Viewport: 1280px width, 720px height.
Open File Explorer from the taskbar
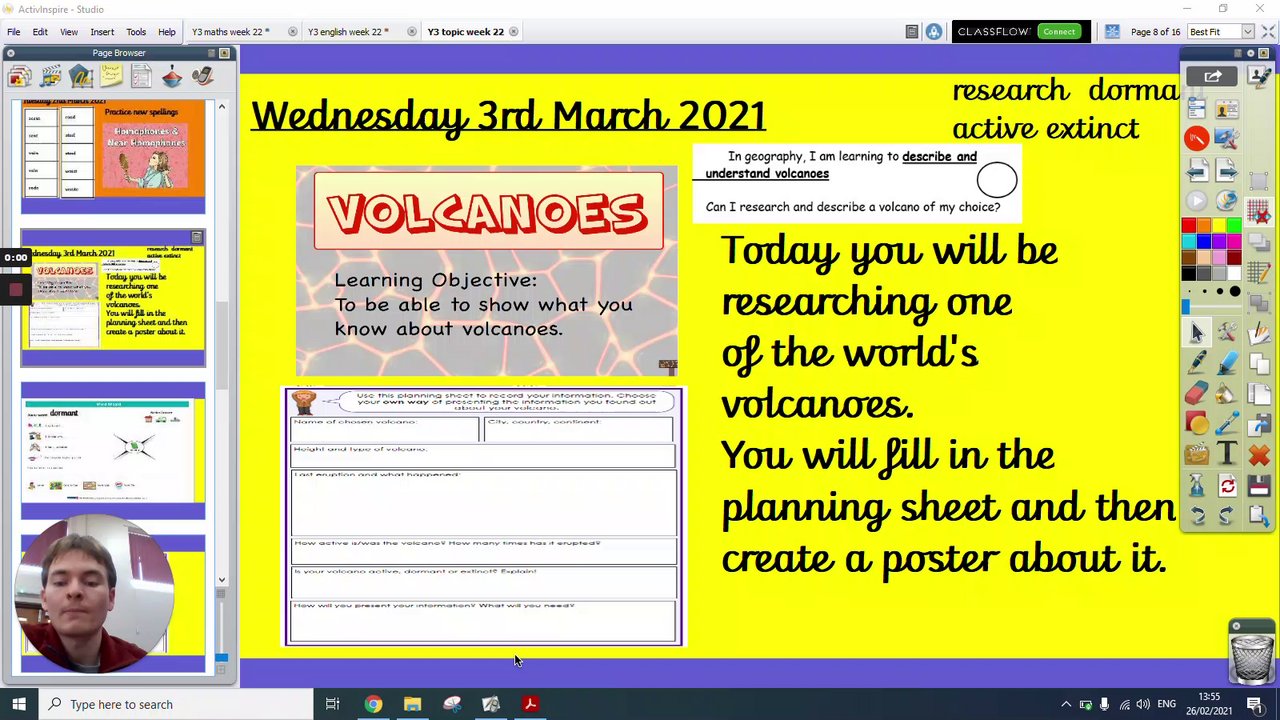(412, 704)
